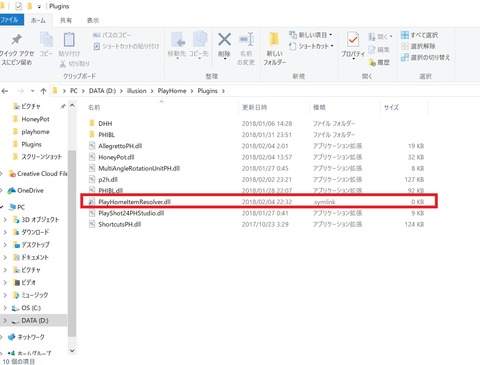This screenshot has width=480, height=365.
Task: Click the red X Delete icon
Action: [224, 40]
